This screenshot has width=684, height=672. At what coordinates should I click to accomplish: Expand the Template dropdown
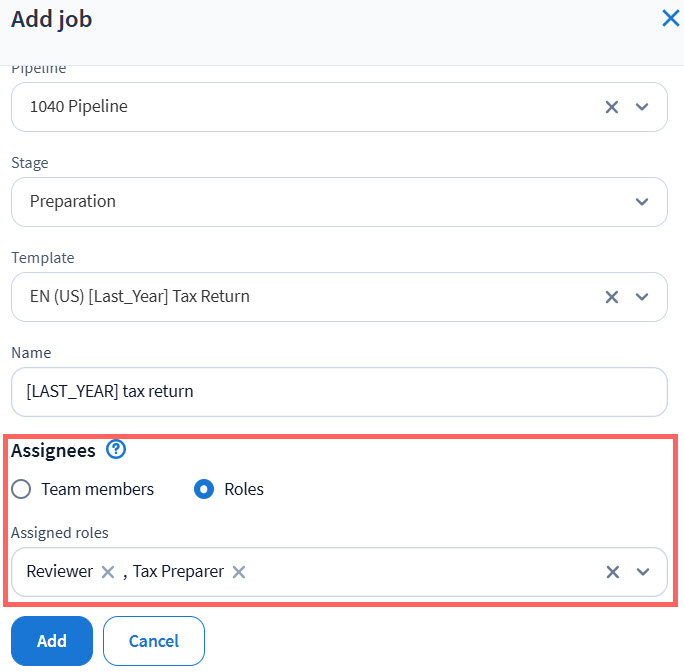[x=642, y=297]
